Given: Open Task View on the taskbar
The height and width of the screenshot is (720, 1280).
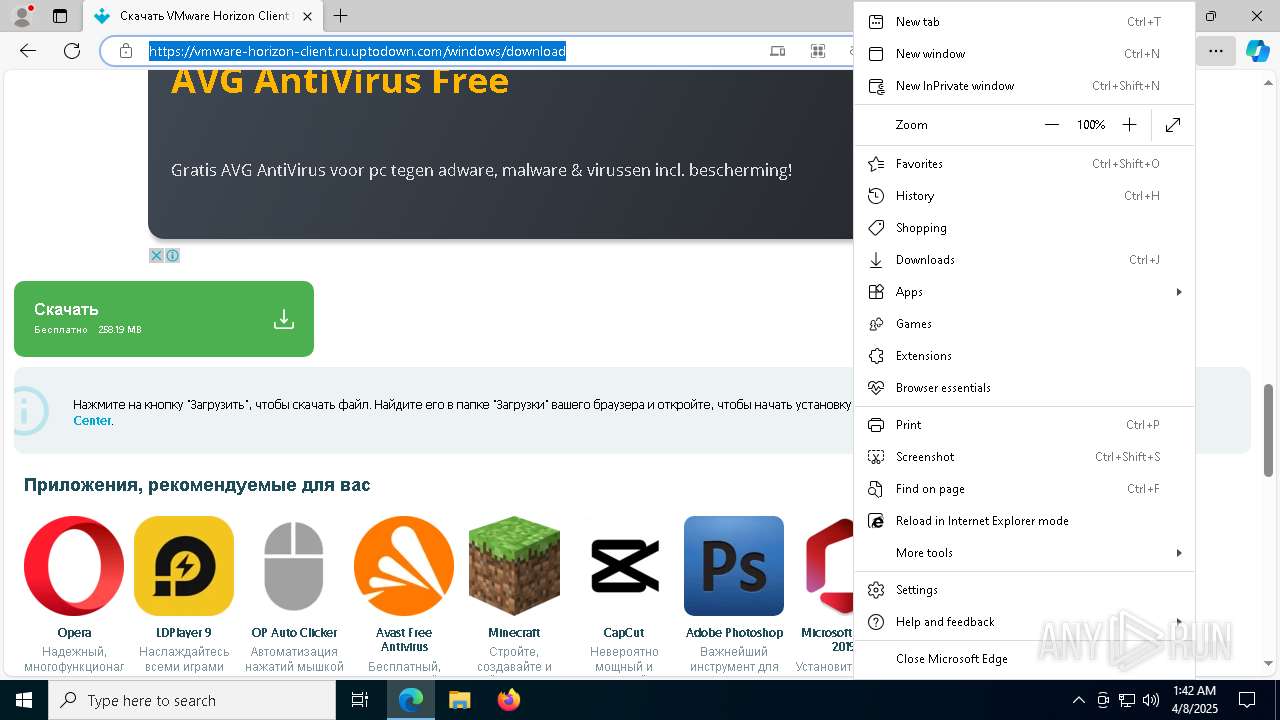Looking at the screenshot, I should 360,700.
